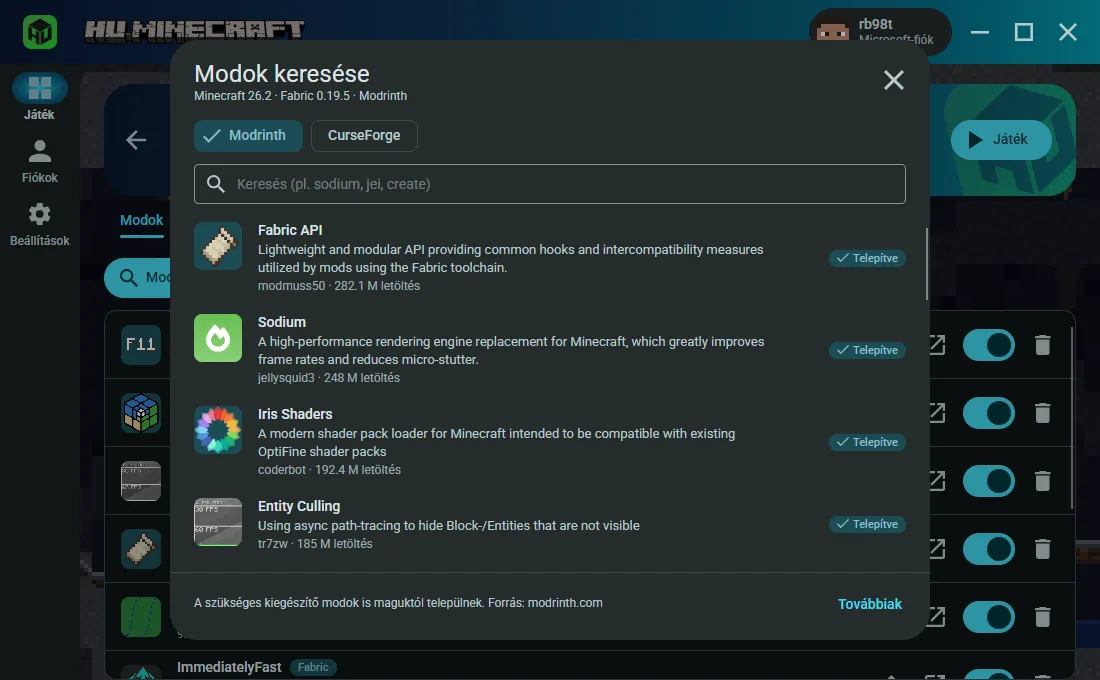Open the second installed mod's external link
This screenshot has height=680, width=1100.
pos(938,413)
